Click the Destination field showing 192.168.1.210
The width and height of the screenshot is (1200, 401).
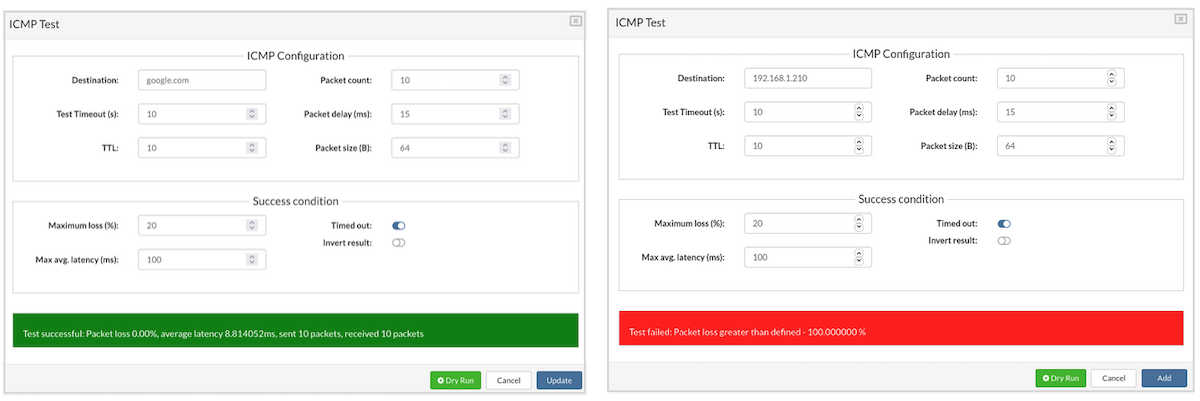point(807,78)
